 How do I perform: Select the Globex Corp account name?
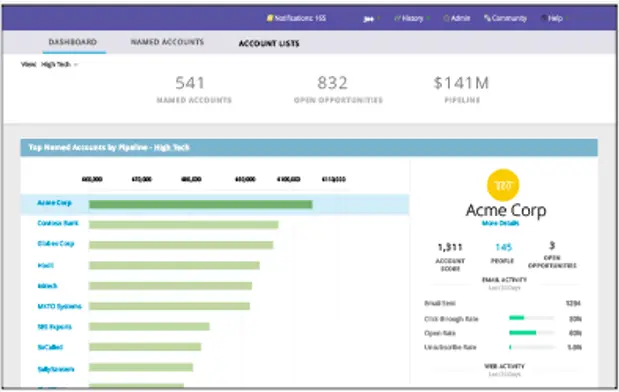pyautogui.click(x=56, y=244)
